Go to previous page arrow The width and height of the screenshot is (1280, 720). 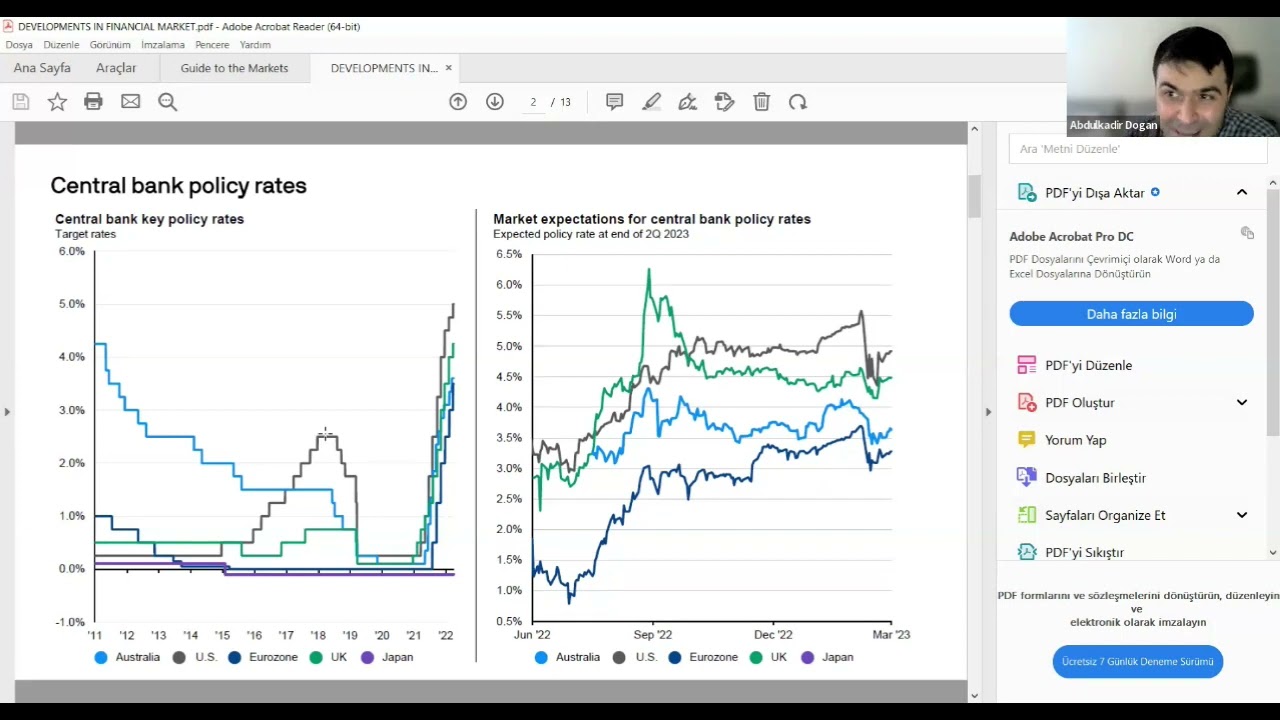[458, 102]
